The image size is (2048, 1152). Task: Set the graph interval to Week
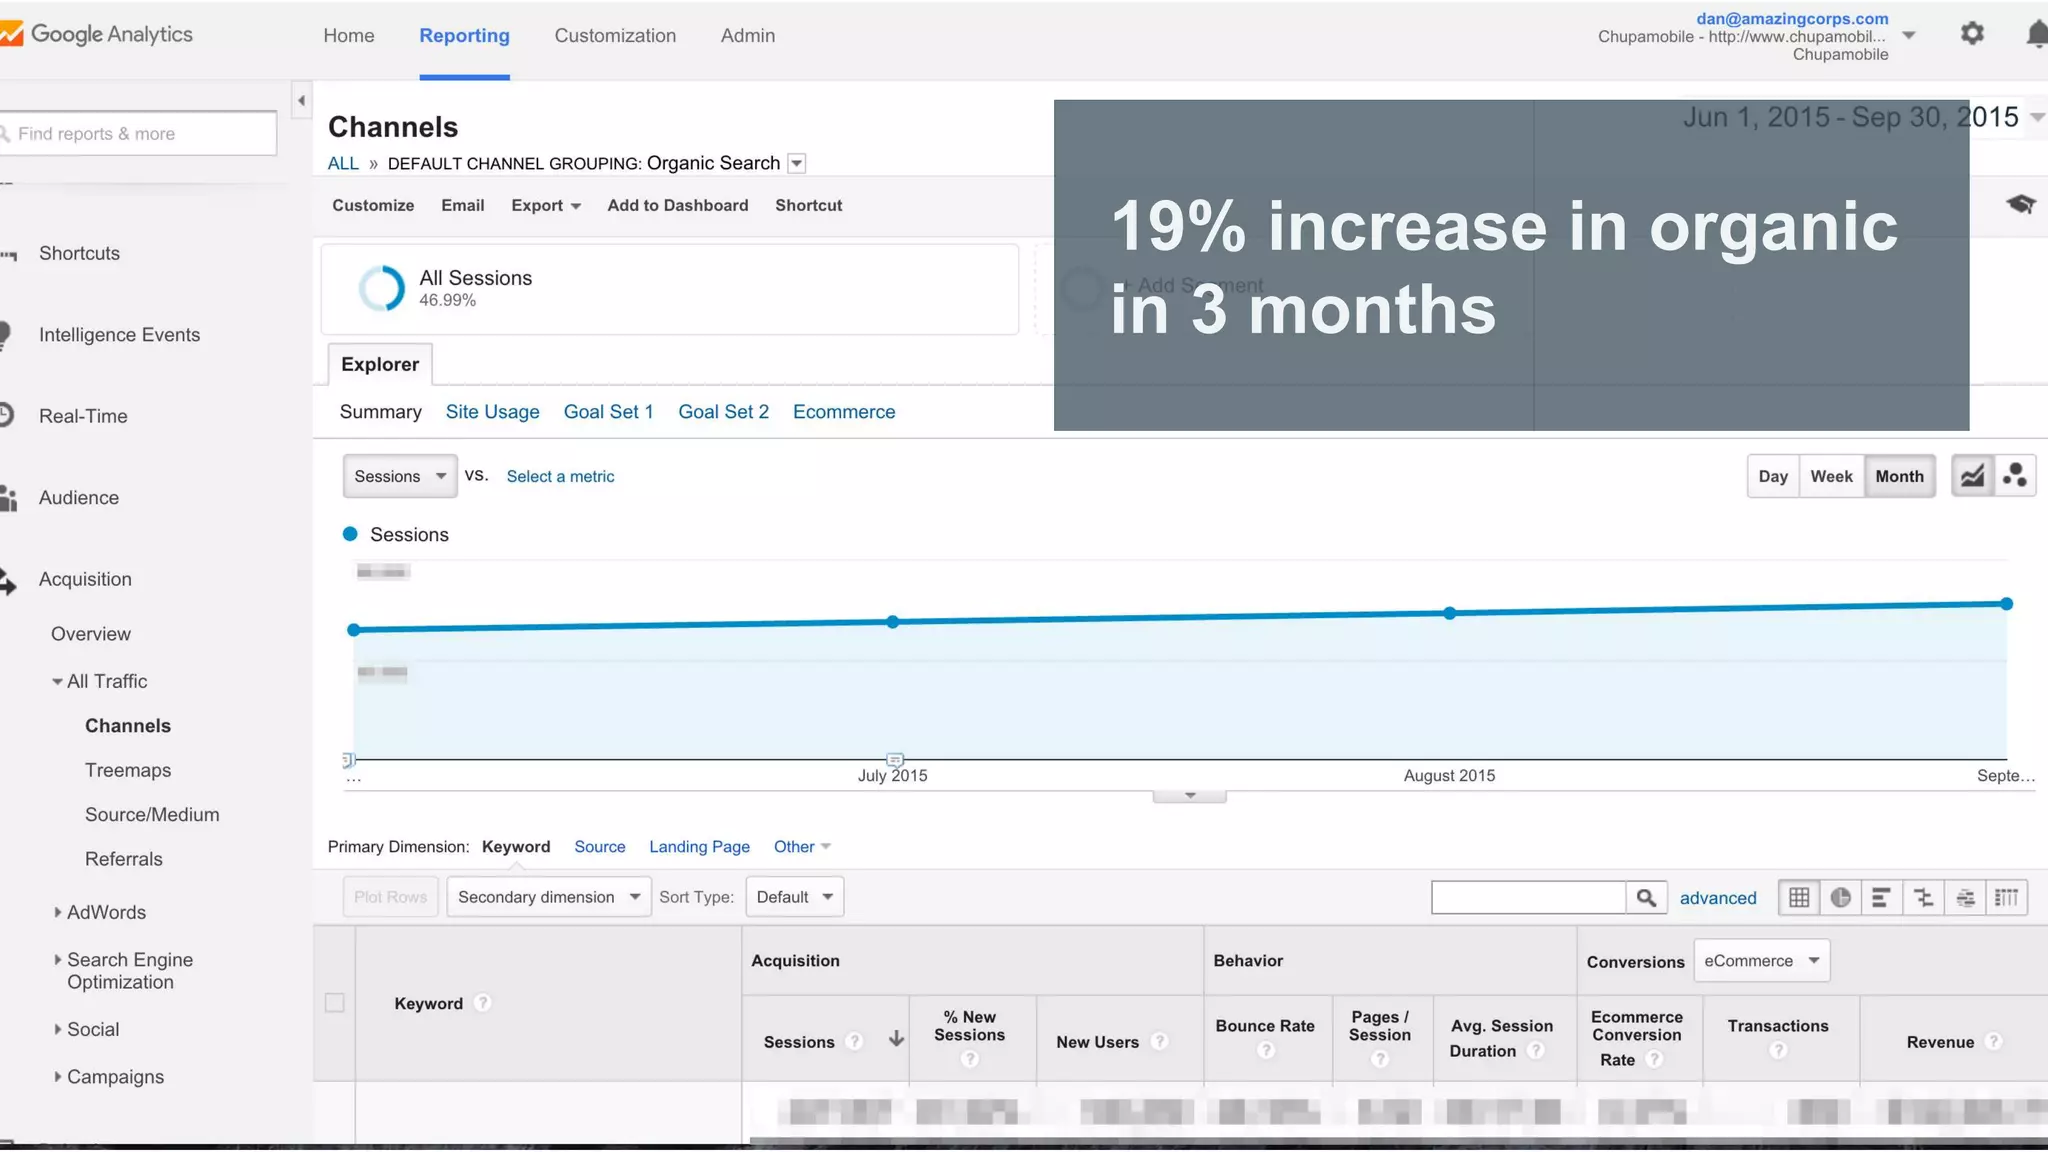pyautogui.click(x=1831, y=476)
